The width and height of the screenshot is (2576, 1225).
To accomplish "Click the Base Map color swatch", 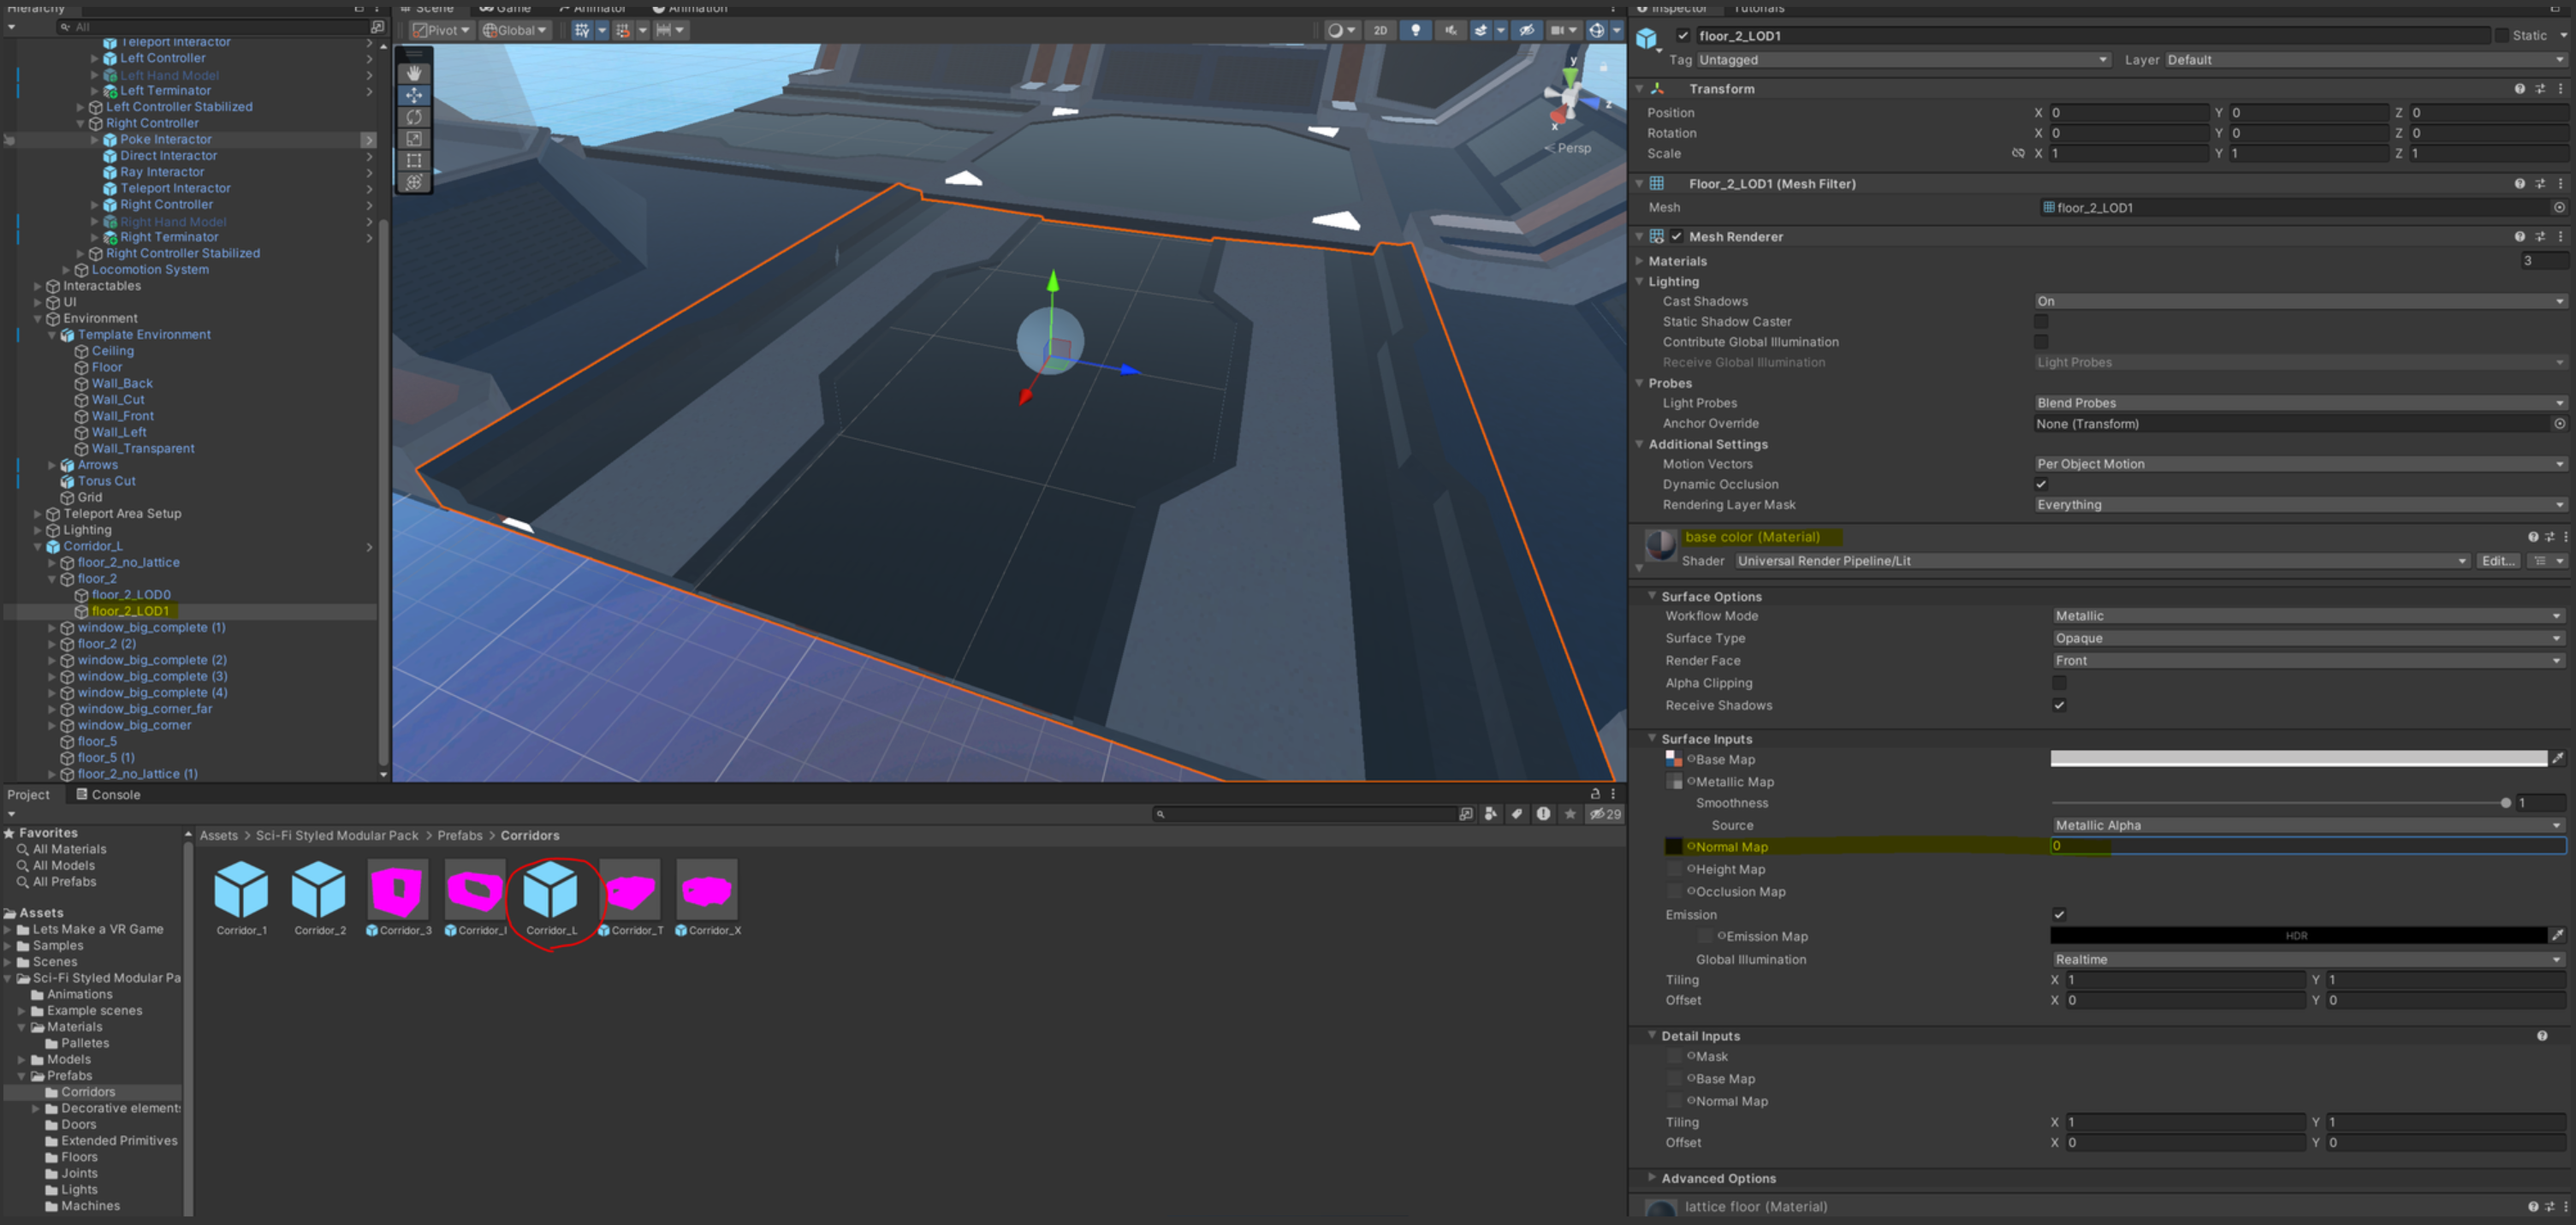I will click(2298, 759).
